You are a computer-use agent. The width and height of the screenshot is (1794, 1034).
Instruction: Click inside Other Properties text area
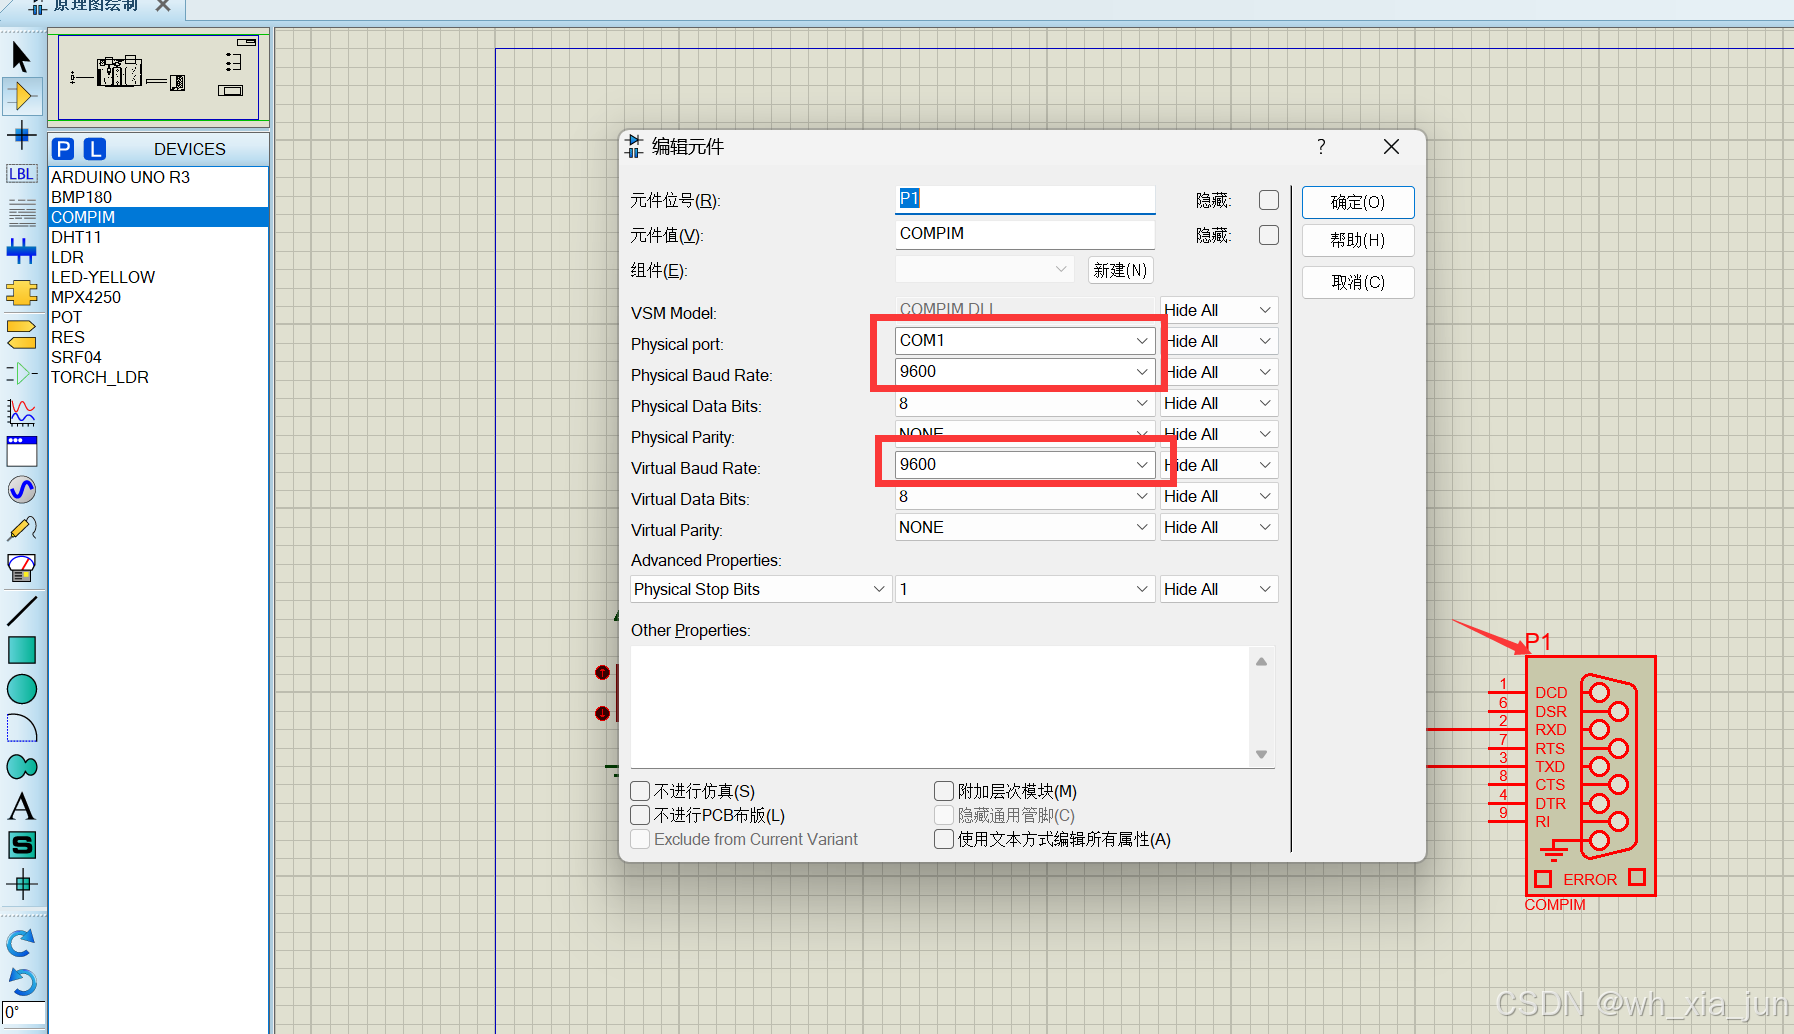tap(940, 706)
